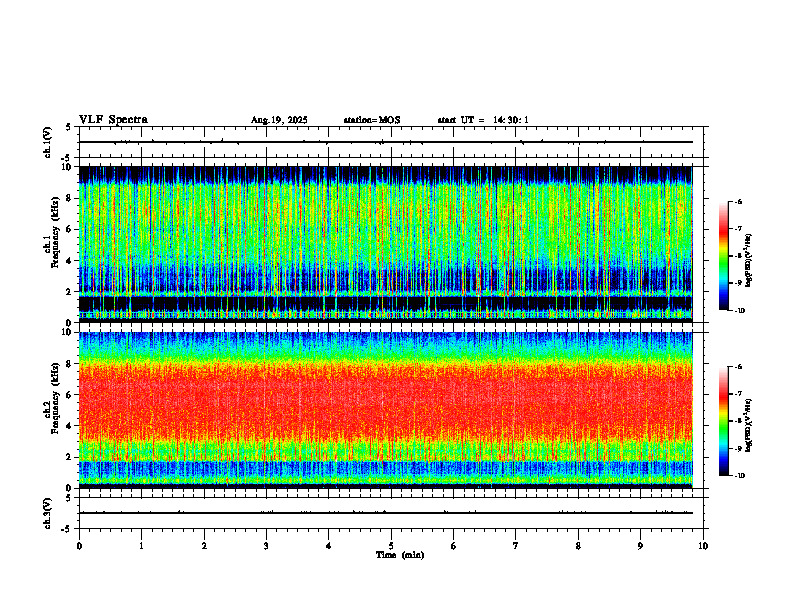Click the ch.2 red-band spectrogram plot

coord(386,410)
